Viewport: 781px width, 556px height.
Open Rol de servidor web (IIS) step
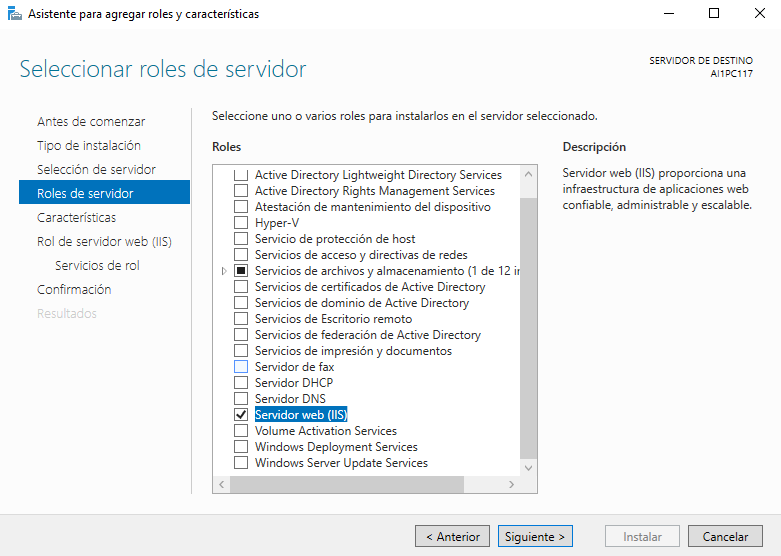coord(104,242)
